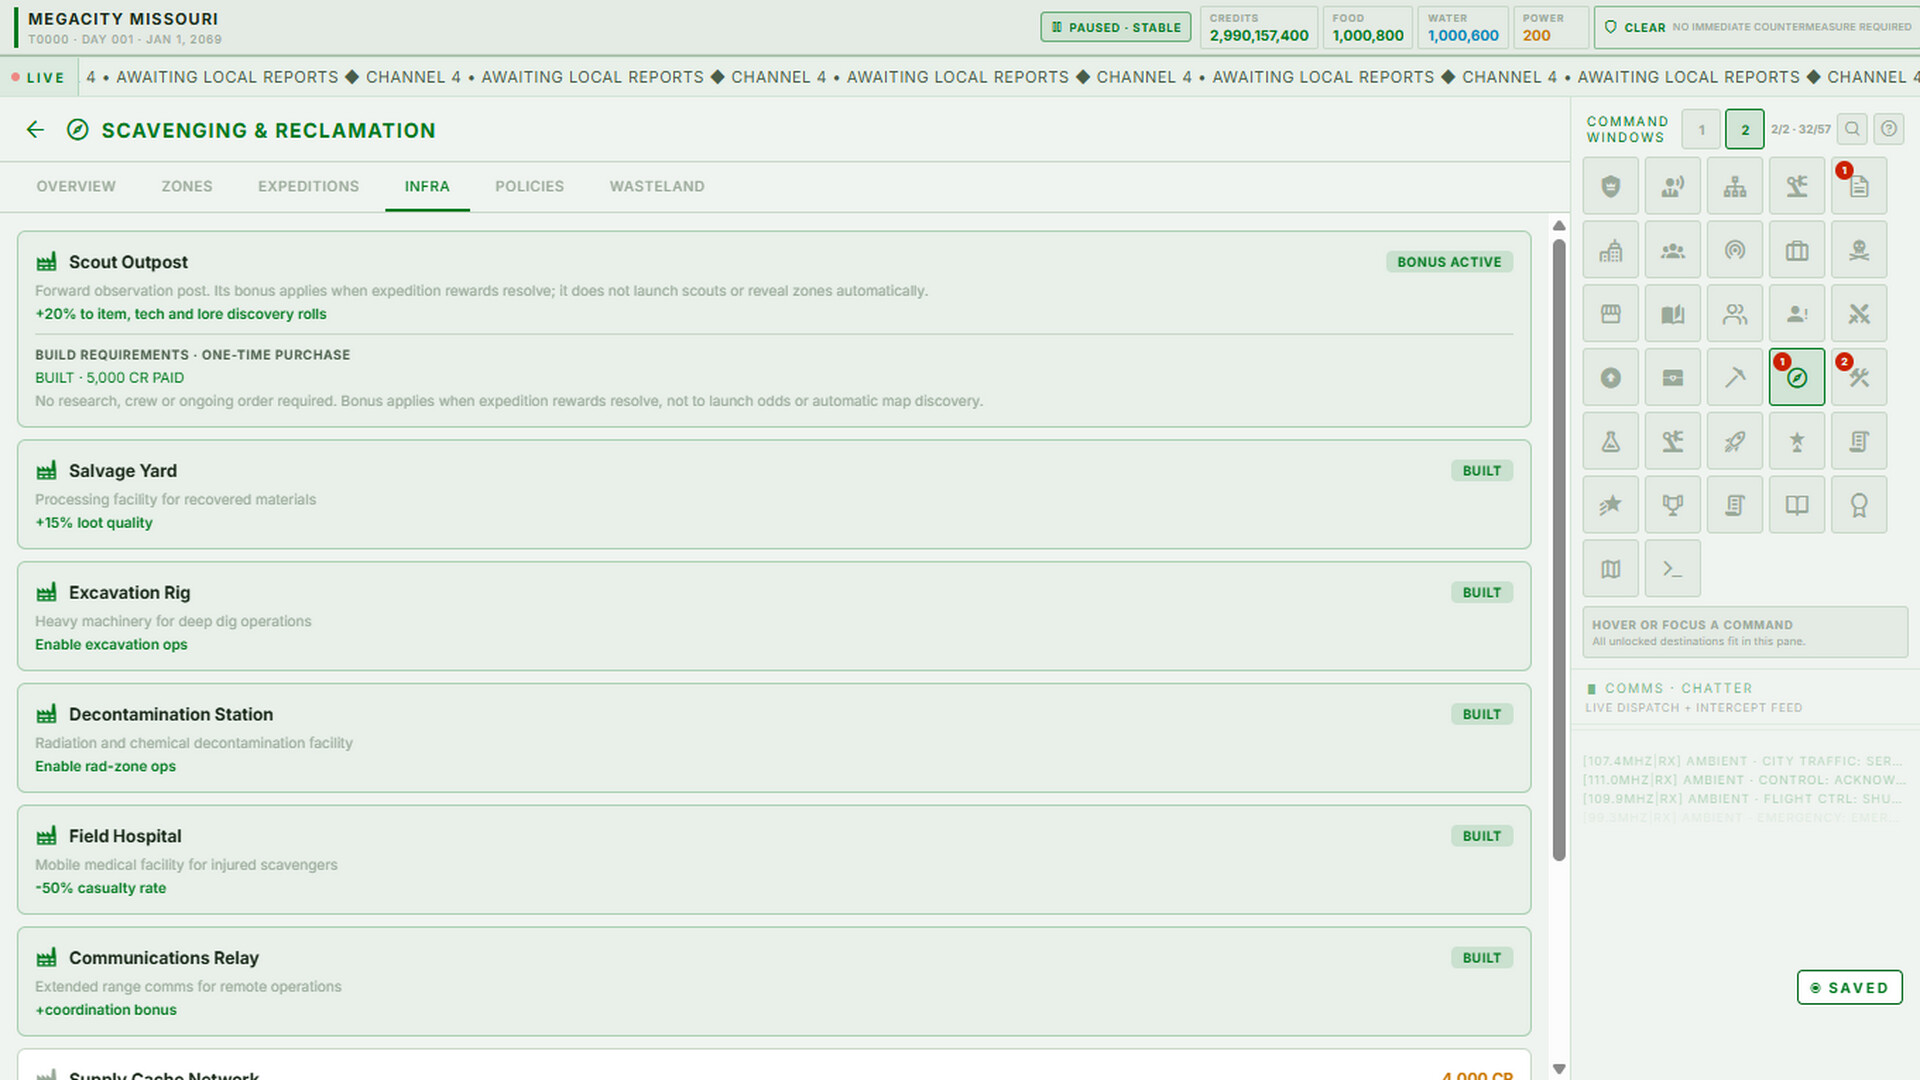Switch to command windows page 1
The width and height of the screenshot is (1920, 1080).
point(1701,130)
